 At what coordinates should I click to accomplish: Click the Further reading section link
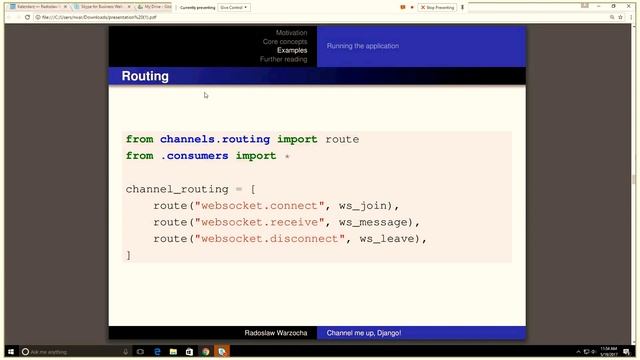pyautogui.click(x=283, y=59)
